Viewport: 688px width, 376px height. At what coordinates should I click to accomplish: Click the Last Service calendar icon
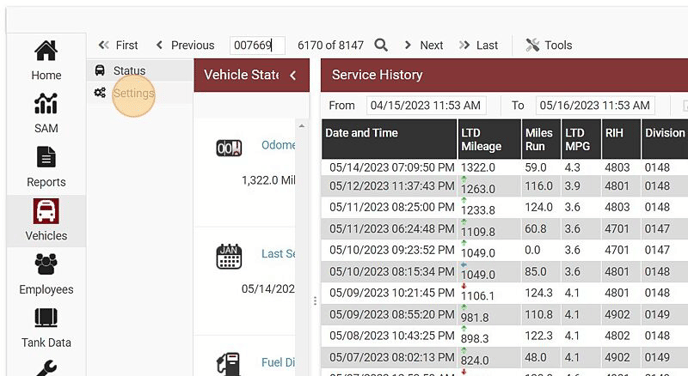click(x=229, y=257)
